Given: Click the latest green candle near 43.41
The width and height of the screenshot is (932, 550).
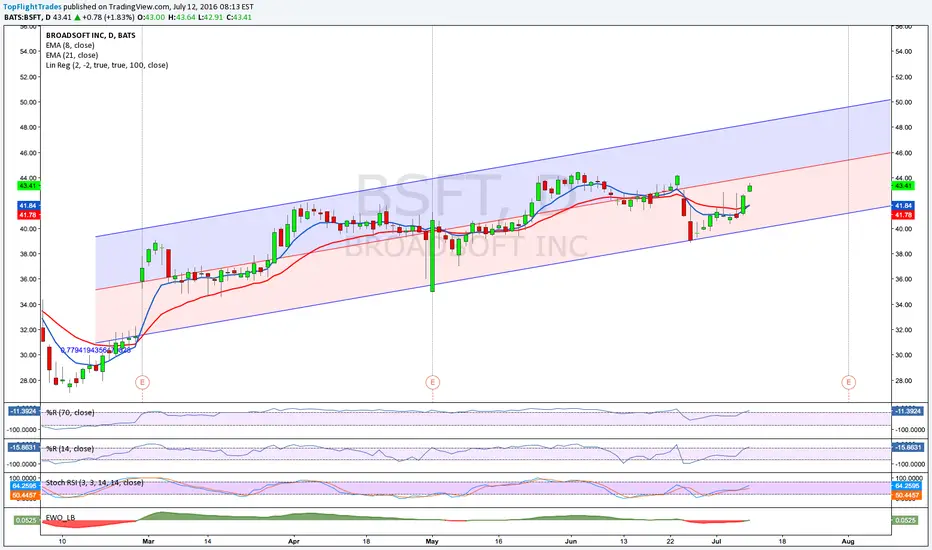Looking at the screenshot, I should [750, 188].
